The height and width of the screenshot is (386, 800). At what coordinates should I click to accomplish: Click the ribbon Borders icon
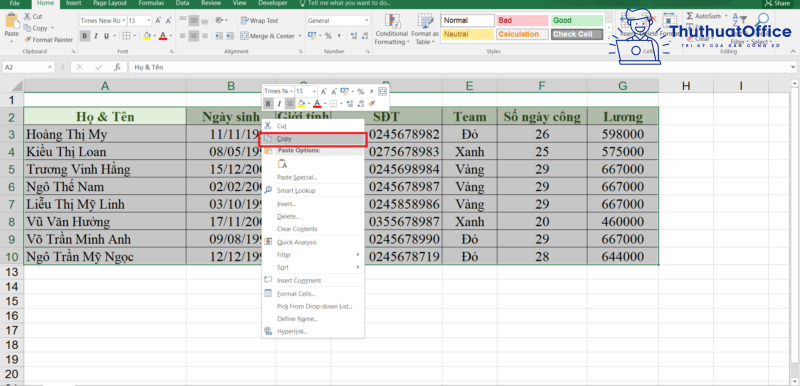click(126, 36)
